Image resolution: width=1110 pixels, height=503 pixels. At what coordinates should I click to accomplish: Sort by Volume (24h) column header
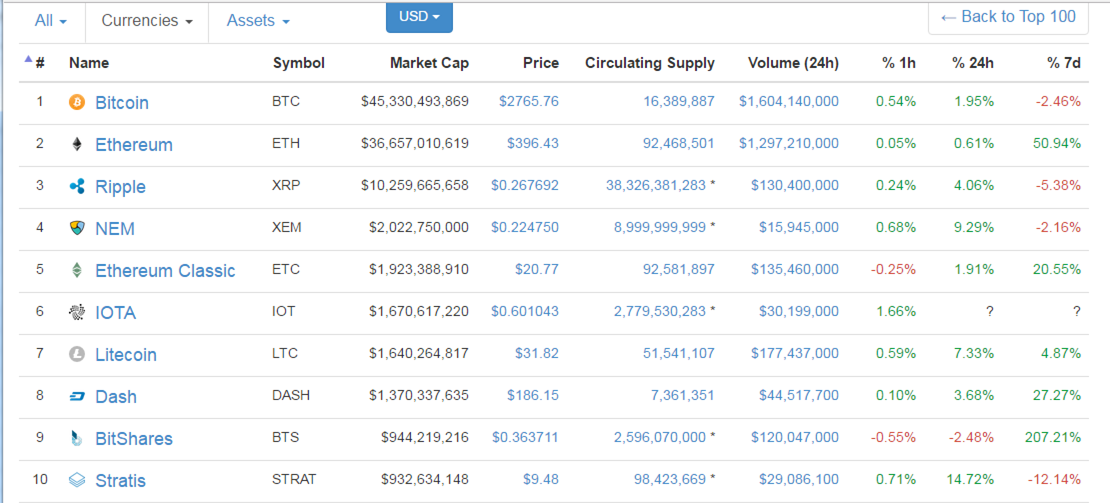coord(793,63)
